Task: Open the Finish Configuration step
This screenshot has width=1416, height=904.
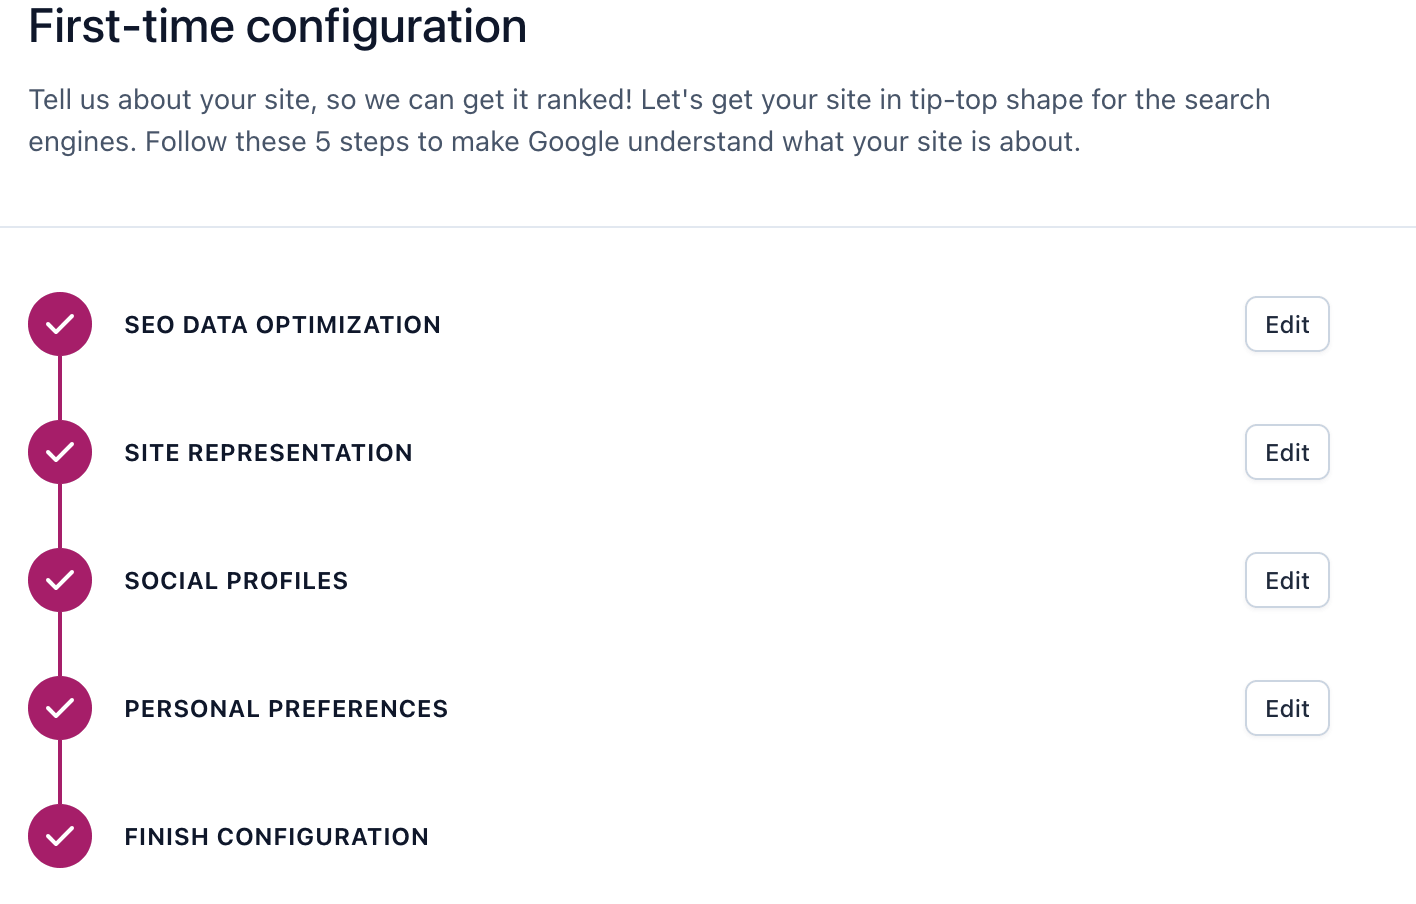Action: coord(276,836)
